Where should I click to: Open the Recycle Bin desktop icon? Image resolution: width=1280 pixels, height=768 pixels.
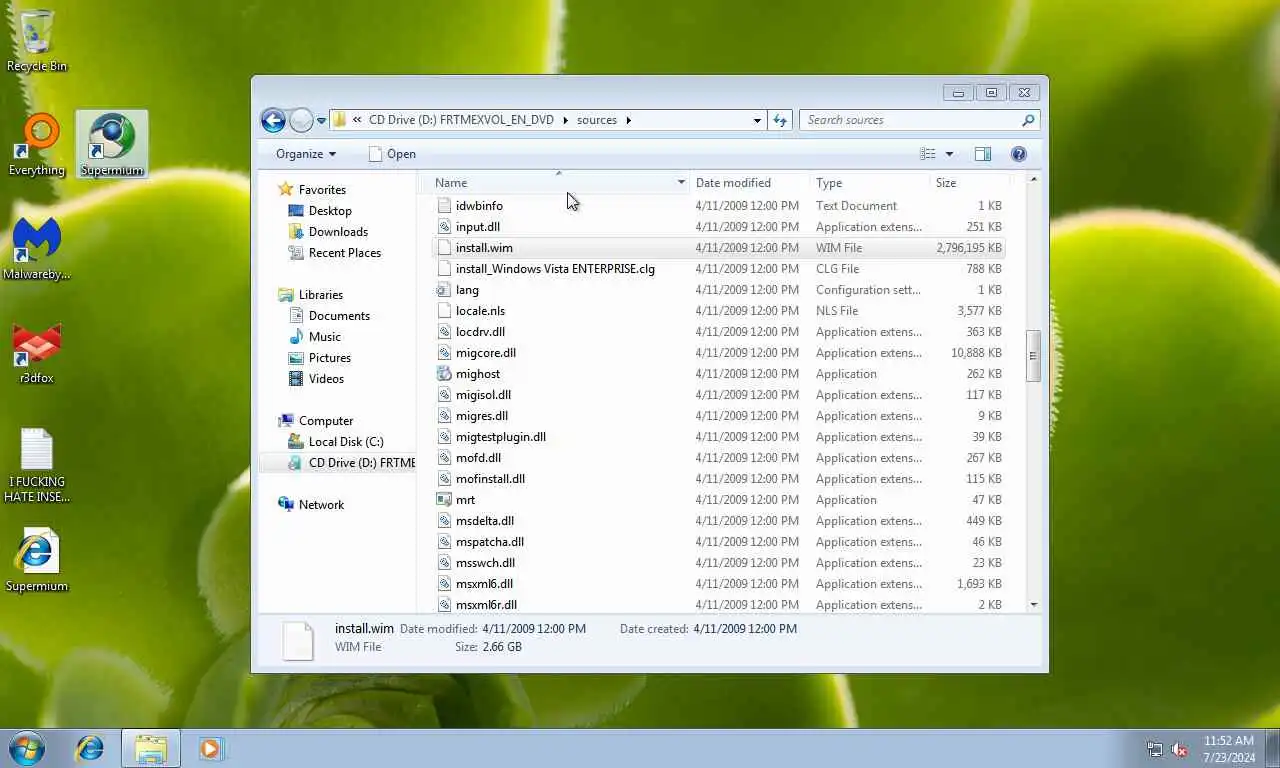point(37,42)
